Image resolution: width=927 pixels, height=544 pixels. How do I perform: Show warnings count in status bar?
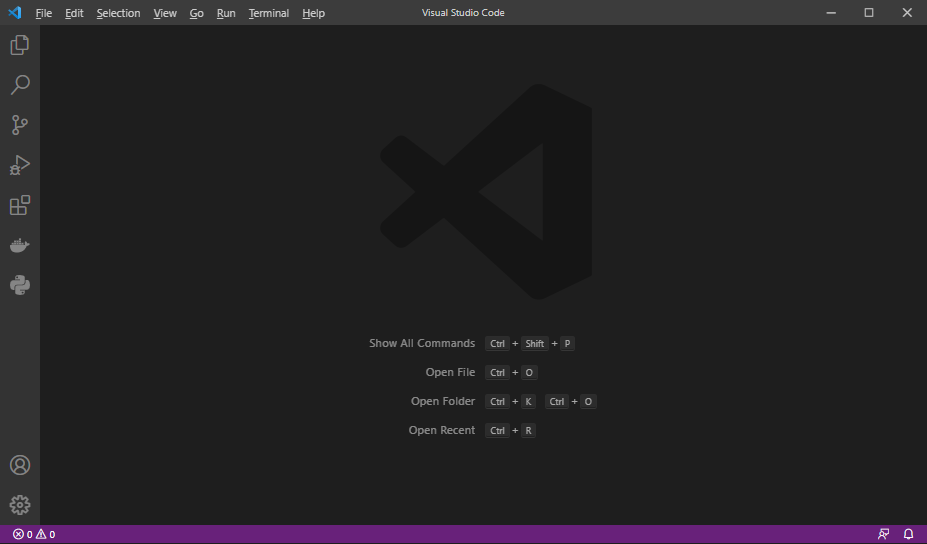click(x=46, y=535)
